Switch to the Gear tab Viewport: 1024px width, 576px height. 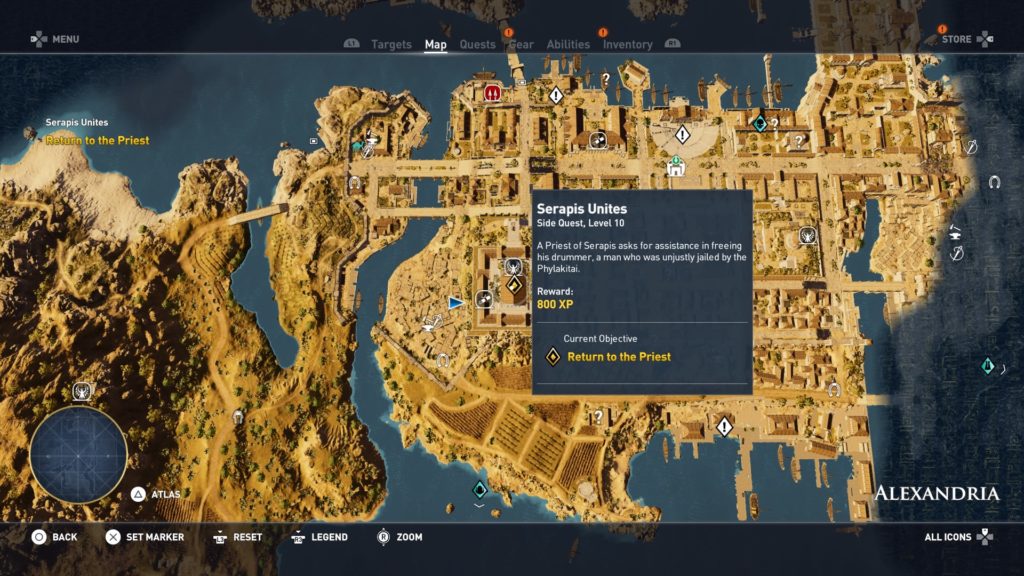coord(521,44)
